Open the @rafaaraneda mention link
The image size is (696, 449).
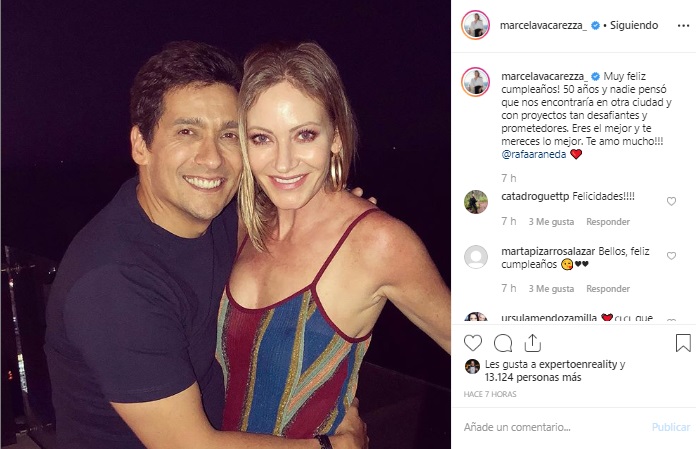pos(532,154)
